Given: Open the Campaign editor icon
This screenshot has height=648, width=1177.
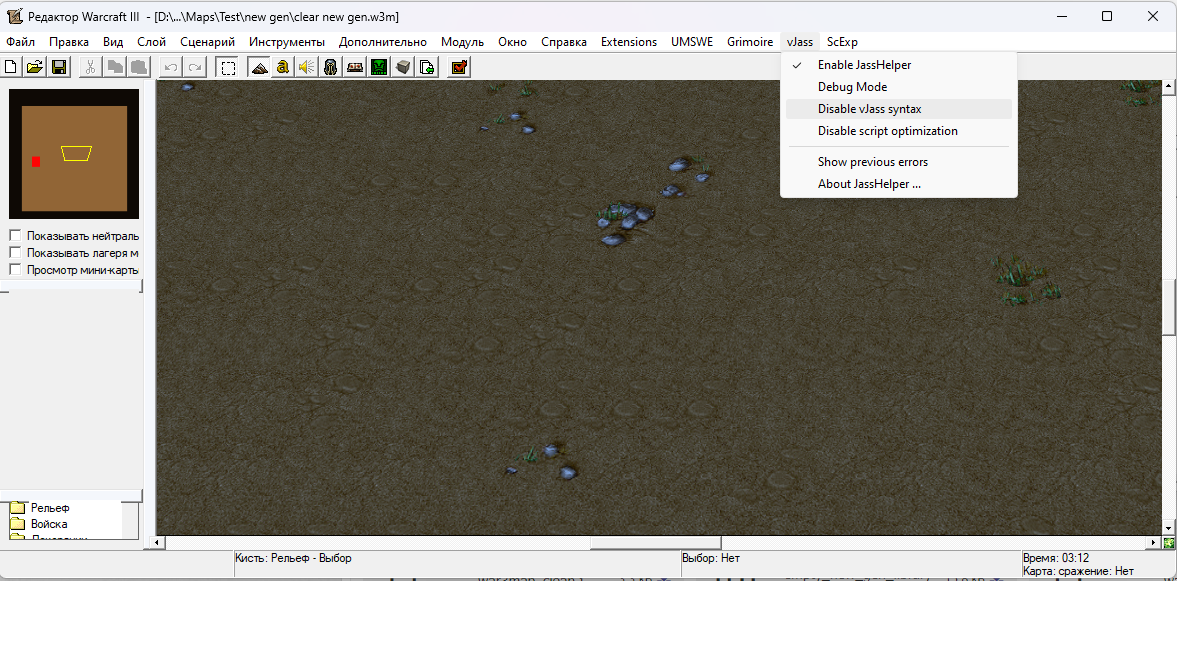Looking at the screenshot, I should tap(355, 68).
